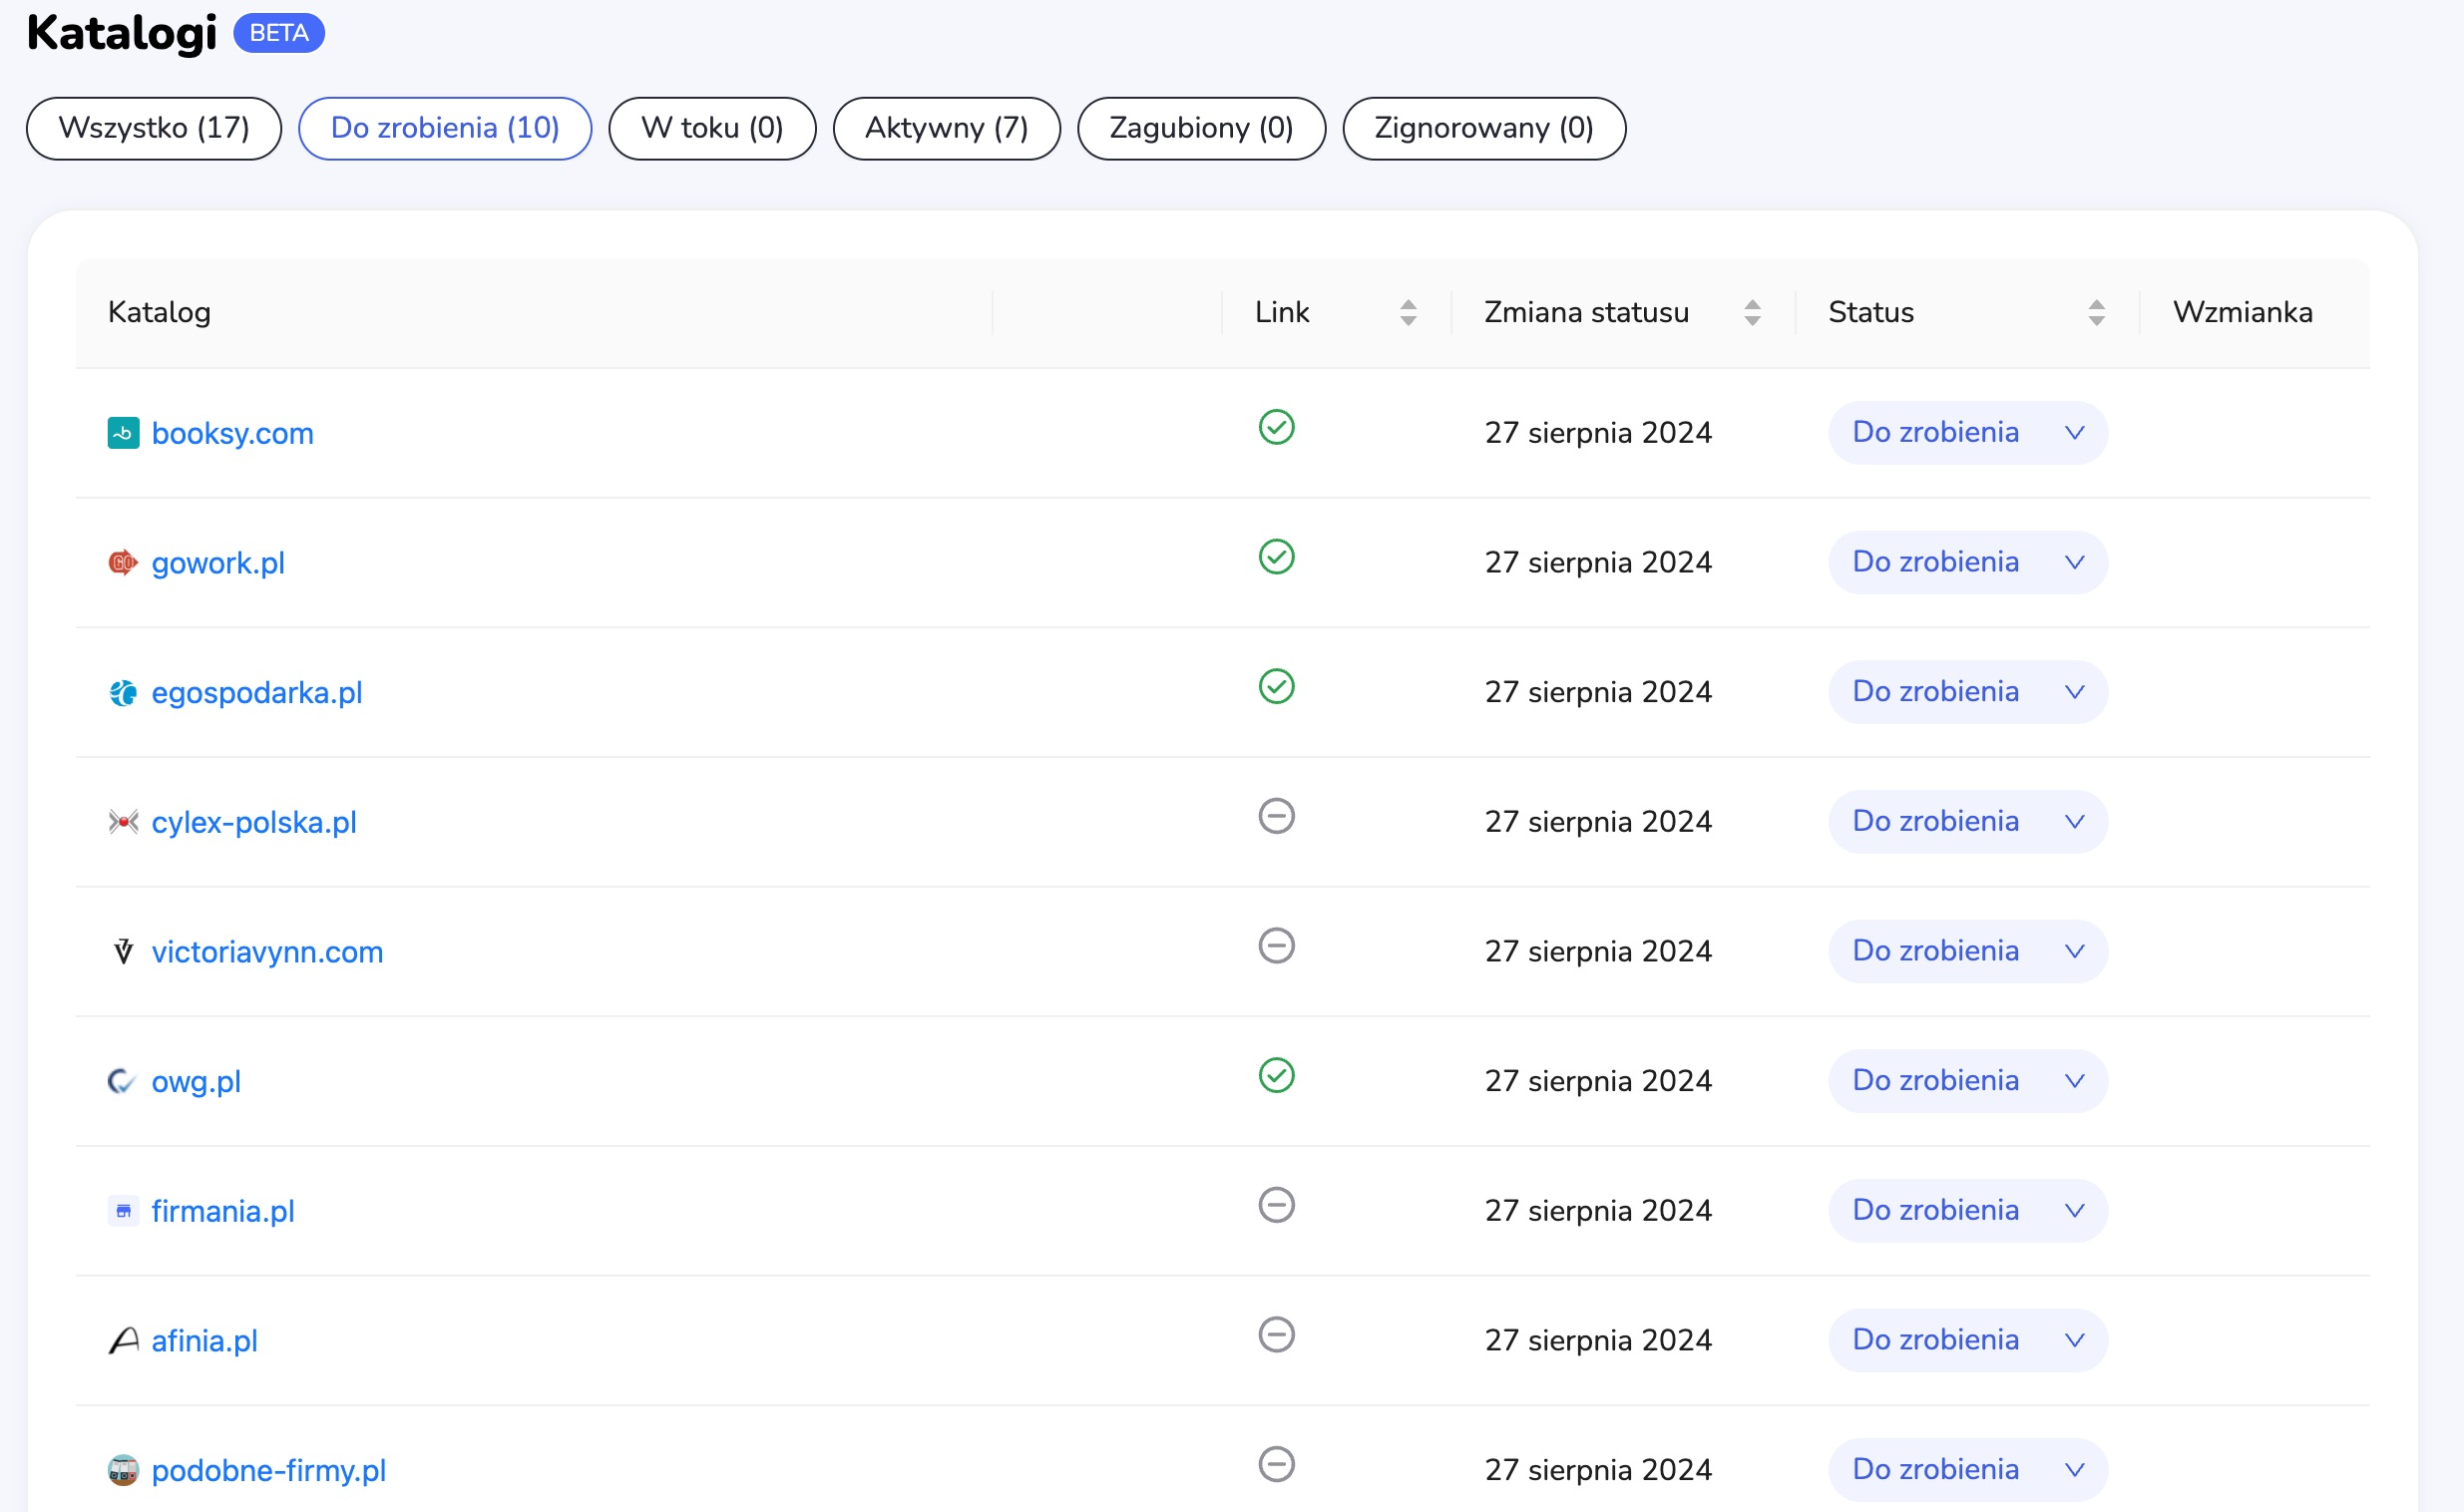
Task: Click the BETA badge next to Katalogi
Action: tap(279, 33)
